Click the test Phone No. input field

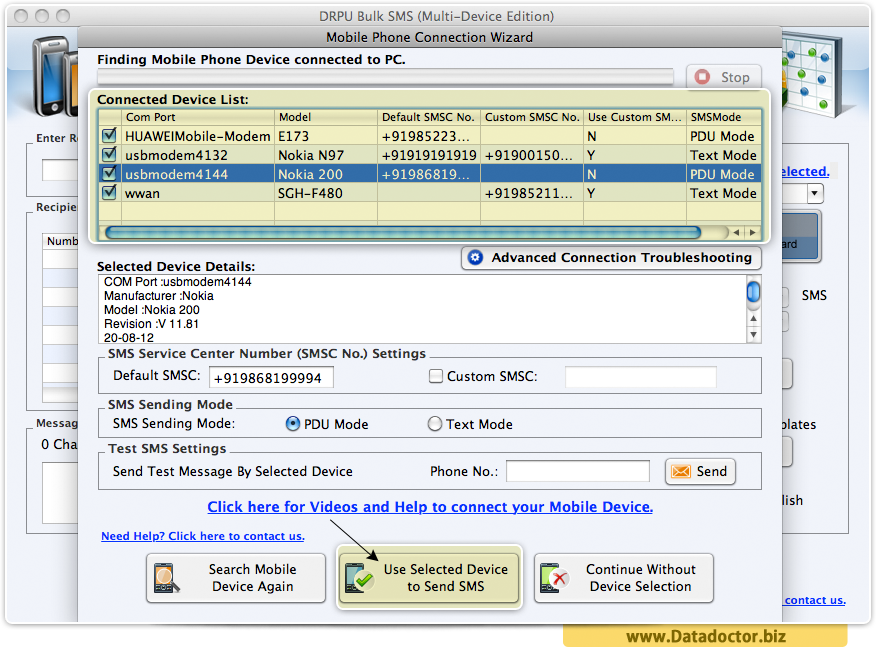coord(577,471)
